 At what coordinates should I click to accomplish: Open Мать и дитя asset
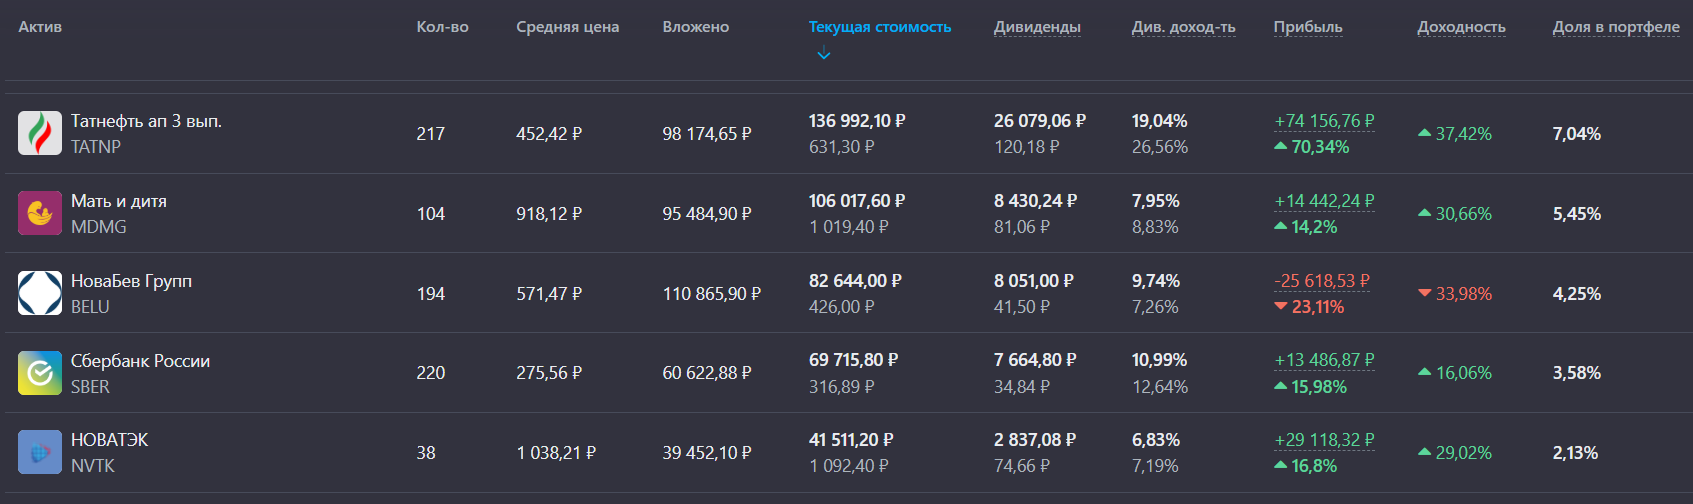coord(119,201)
